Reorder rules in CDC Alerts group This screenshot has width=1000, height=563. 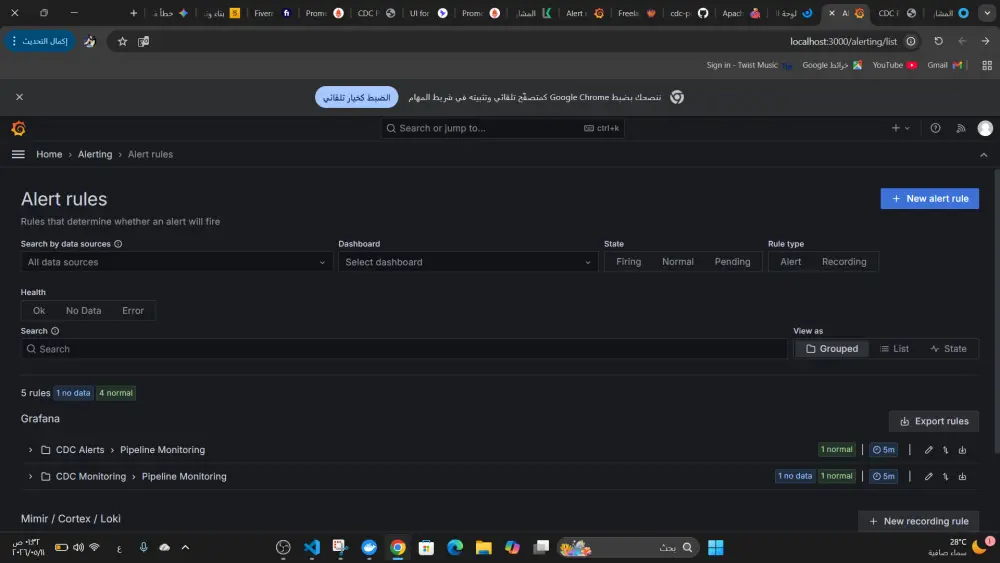click(945, 450)
